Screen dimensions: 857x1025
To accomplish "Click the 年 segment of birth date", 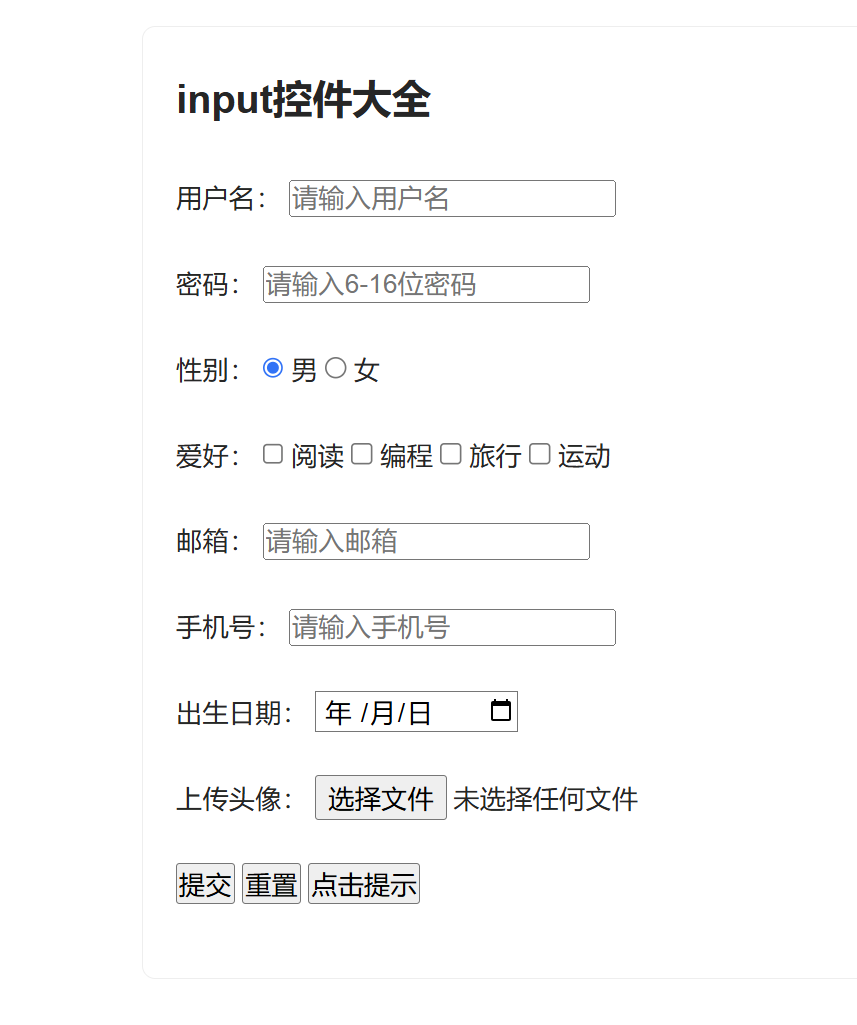I will point(338,713).
